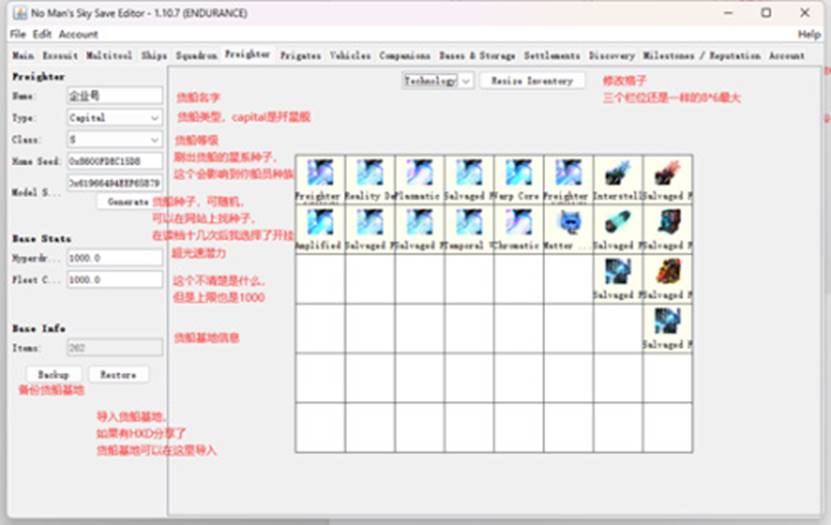Image resolution: width=831 pixels, height=525 pixels.
Task: Open the Account menu in menu bar
Action: click(78, 34)
